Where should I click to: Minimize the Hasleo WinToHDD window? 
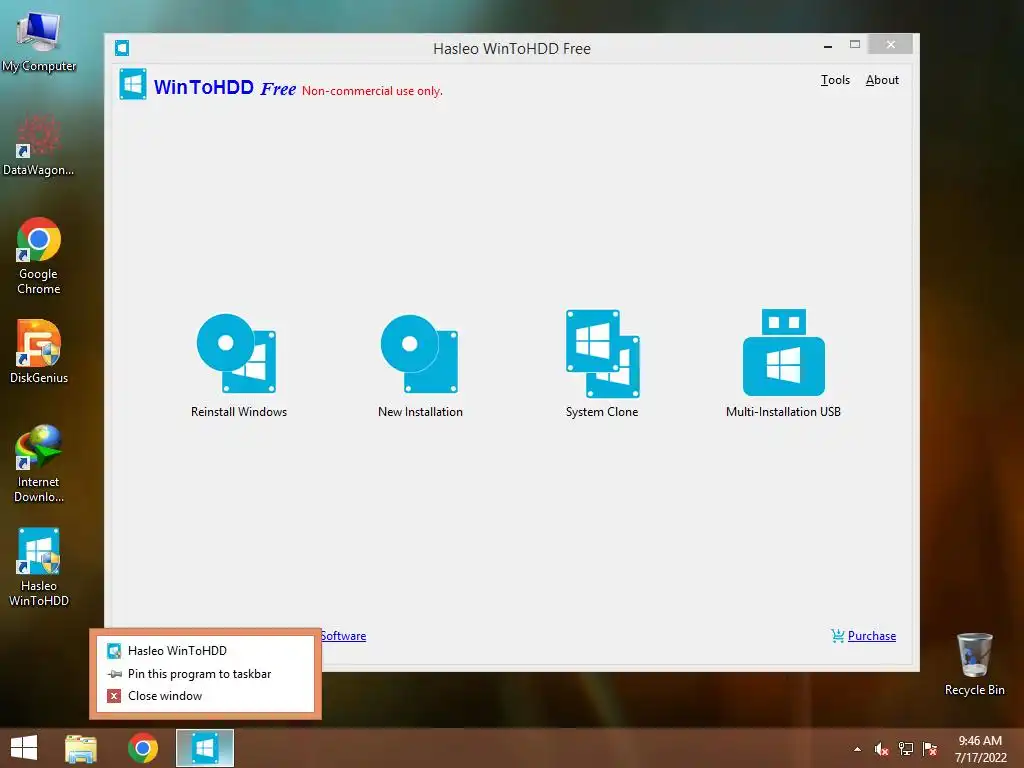[x=828, y=45]
